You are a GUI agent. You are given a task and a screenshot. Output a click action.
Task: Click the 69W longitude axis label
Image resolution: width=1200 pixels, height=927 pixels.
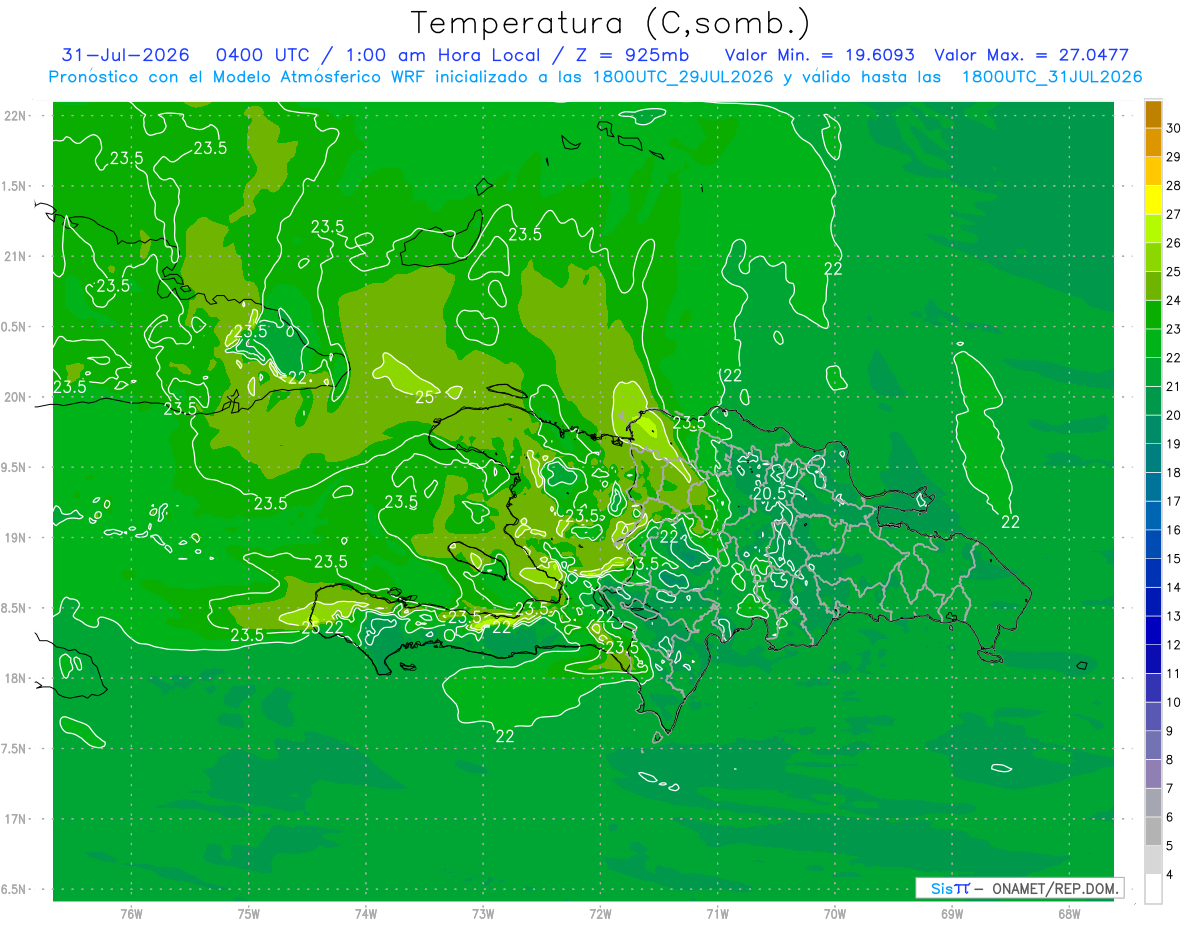coord(952,914)
